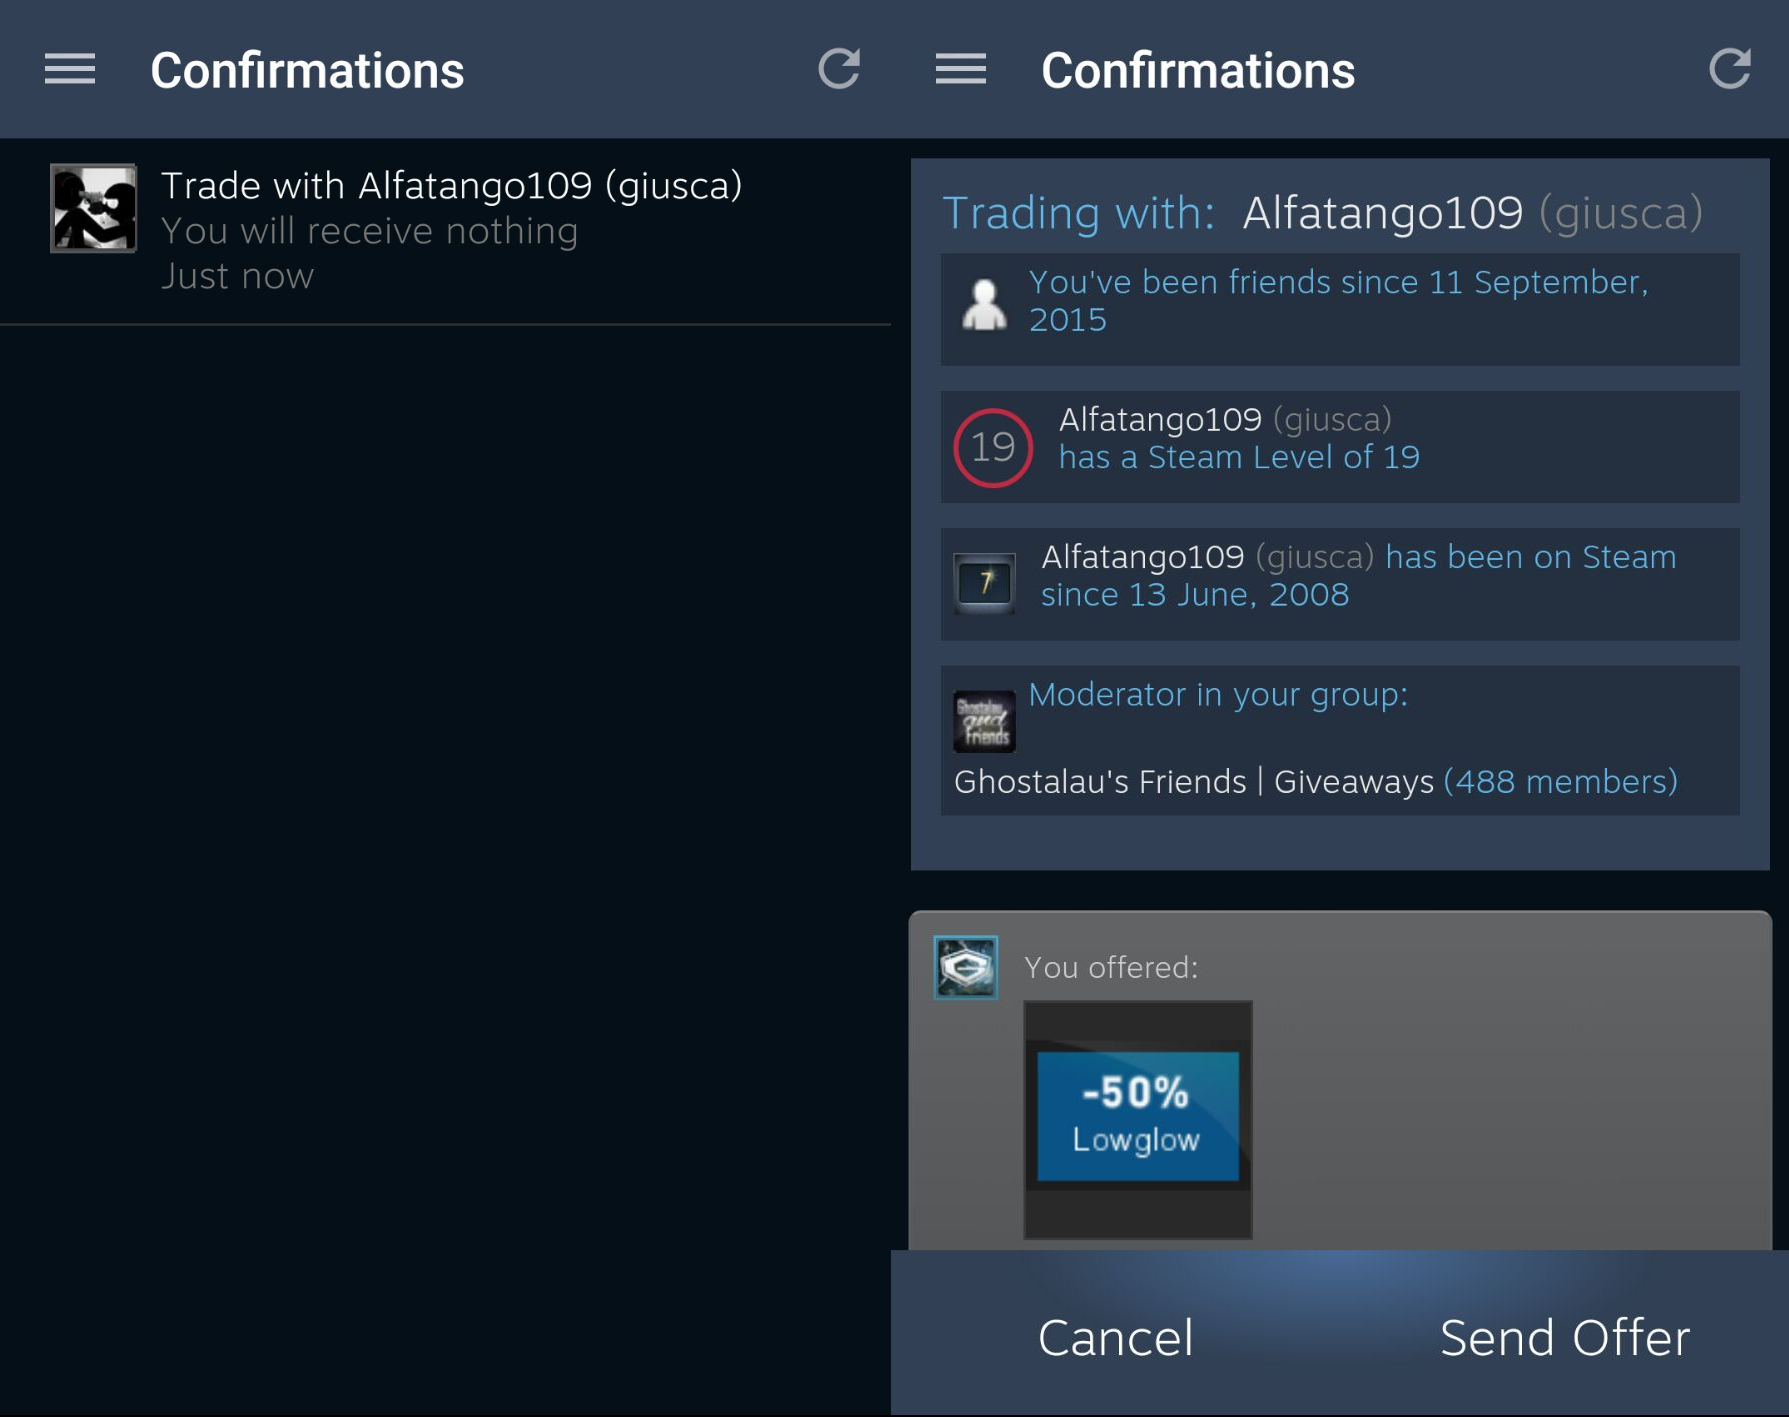Viewport: 1789px width, 1417px height.
Task: Tap Alfatango109's avatar in the confirmation list
Action: tap(94, 208)
